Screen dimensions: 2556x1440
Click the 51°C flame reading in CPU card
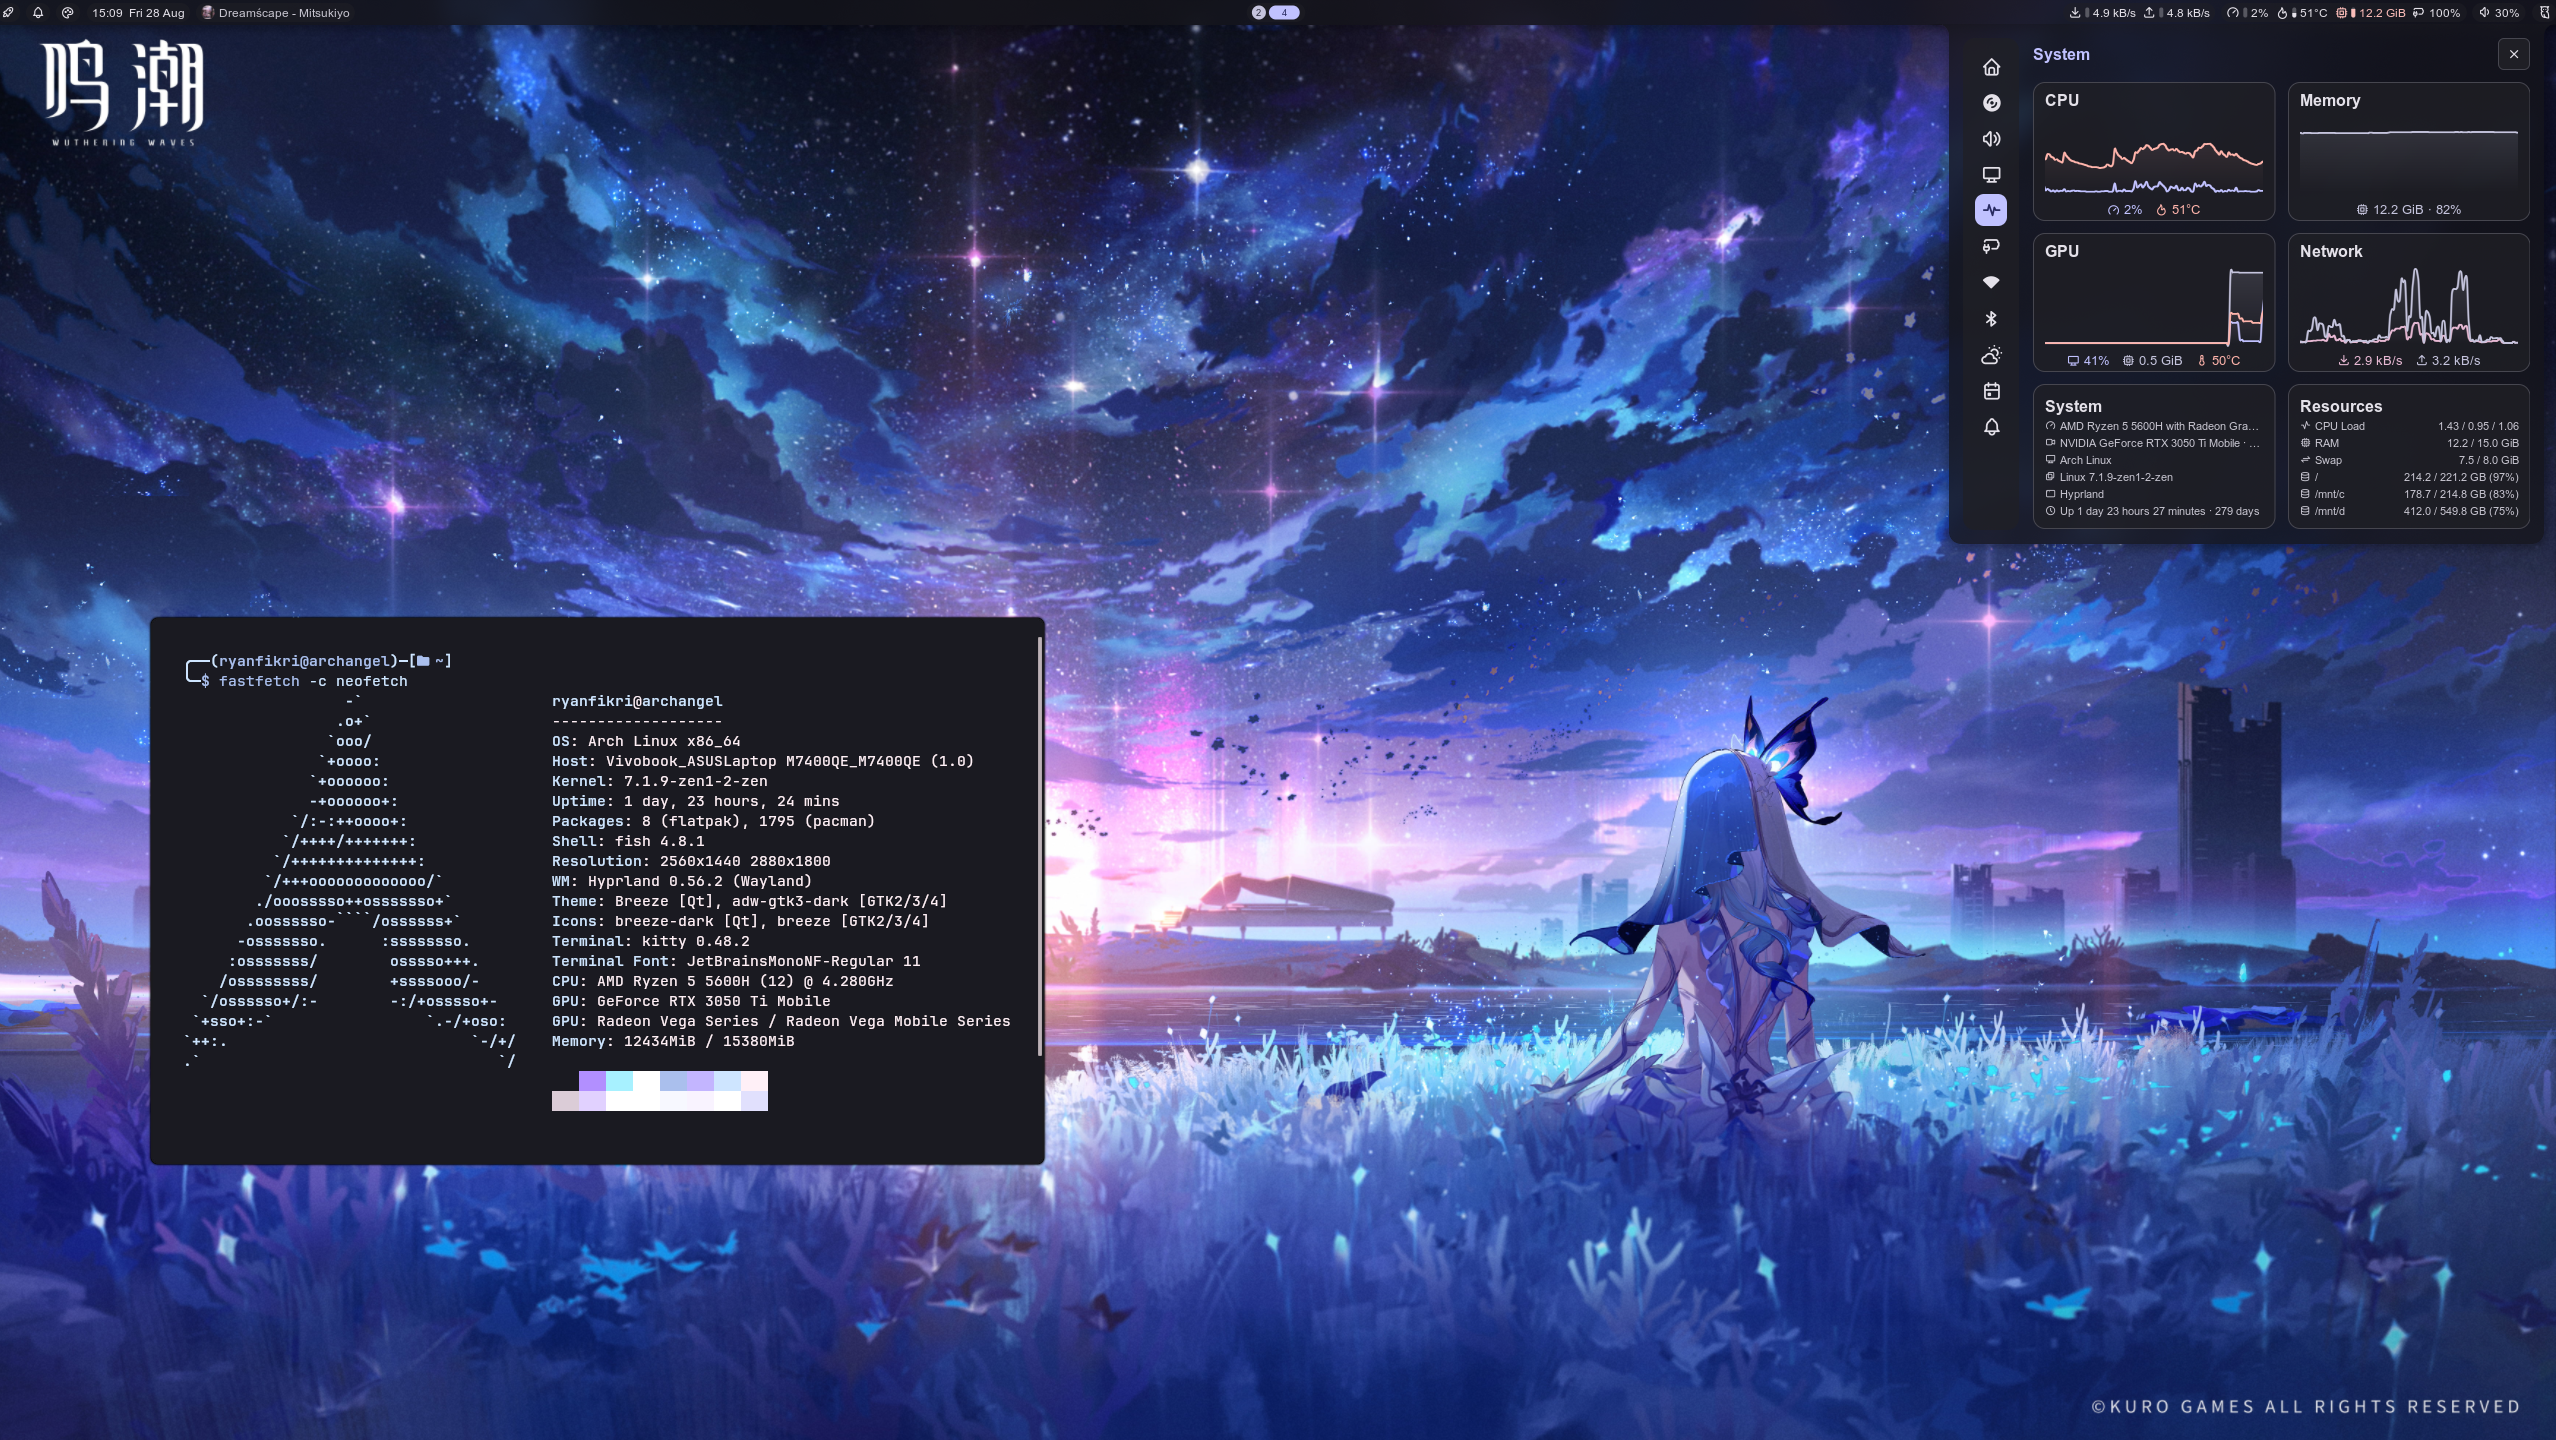pos(2178,210)
